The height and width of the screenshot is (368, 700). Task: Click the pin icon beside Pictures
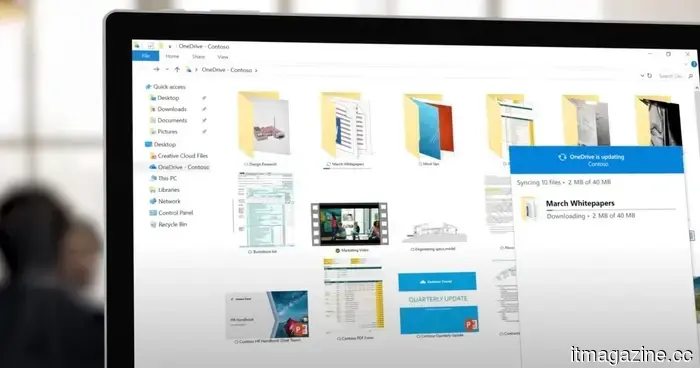click(x=204, y=131)
